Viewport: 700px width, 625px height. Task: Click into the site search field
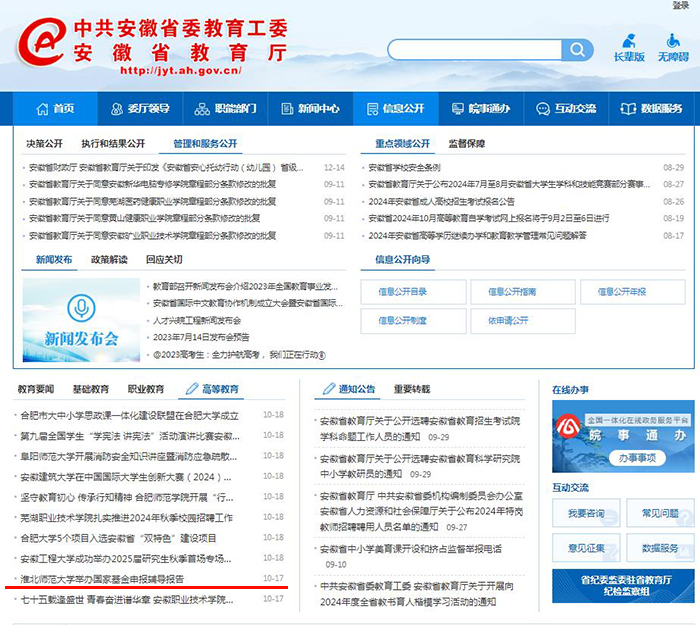tap(475, 50)
